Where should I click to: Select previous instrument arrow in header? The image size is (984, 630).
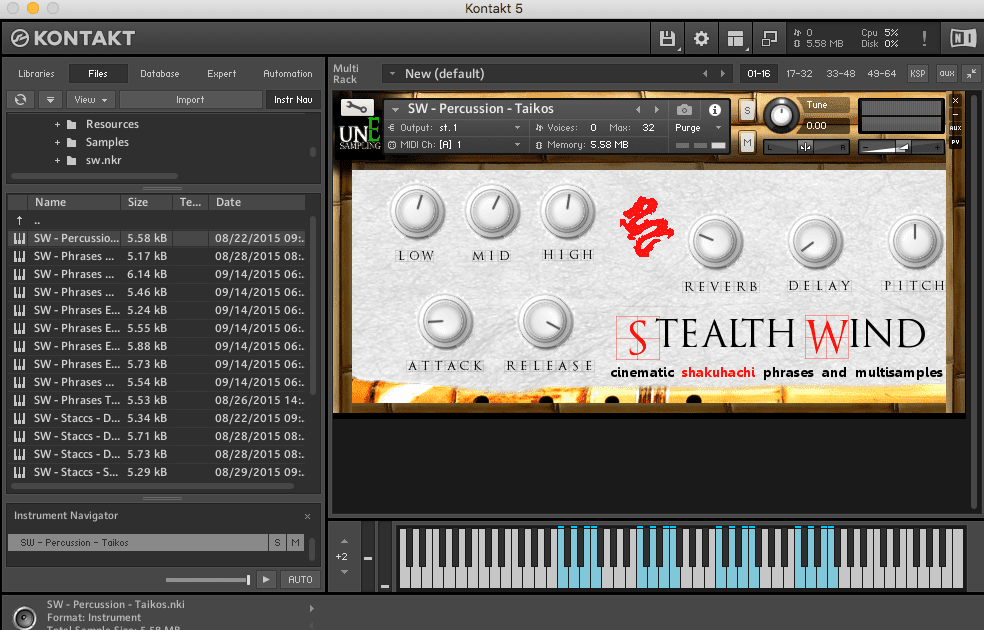tap(638, 109)
